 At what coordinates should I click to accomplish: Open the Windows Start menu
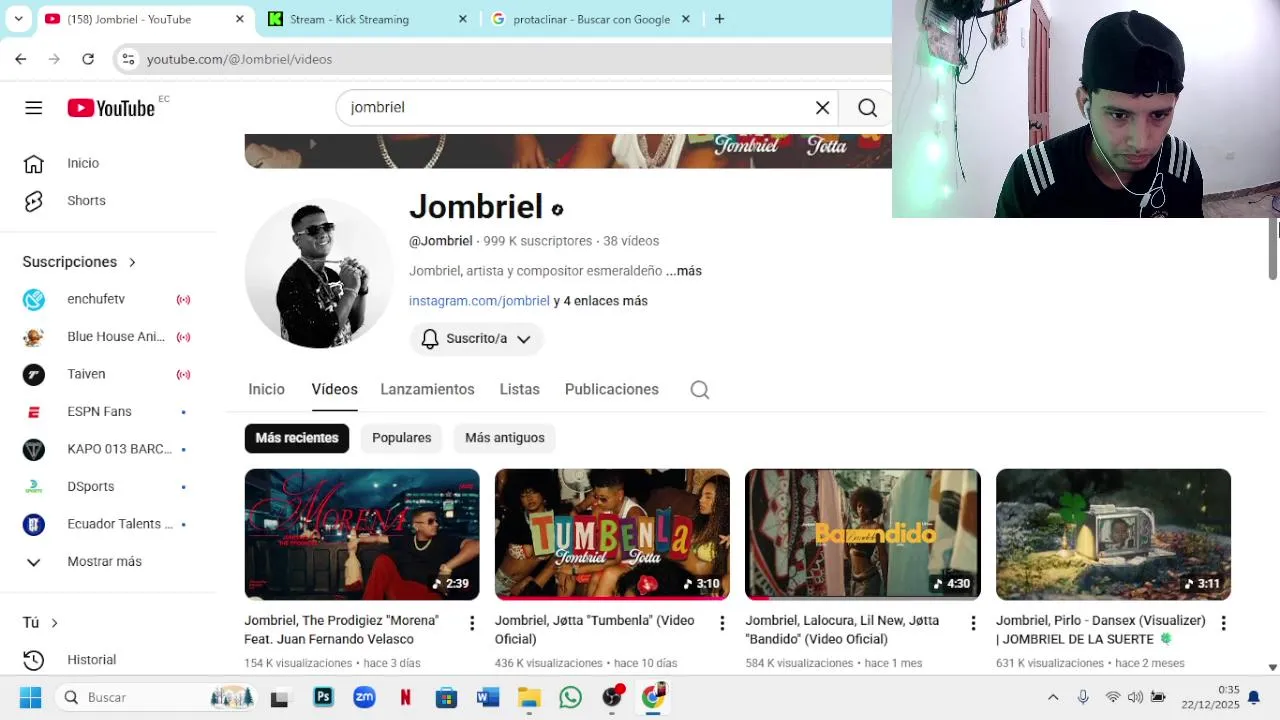point(30,697)
